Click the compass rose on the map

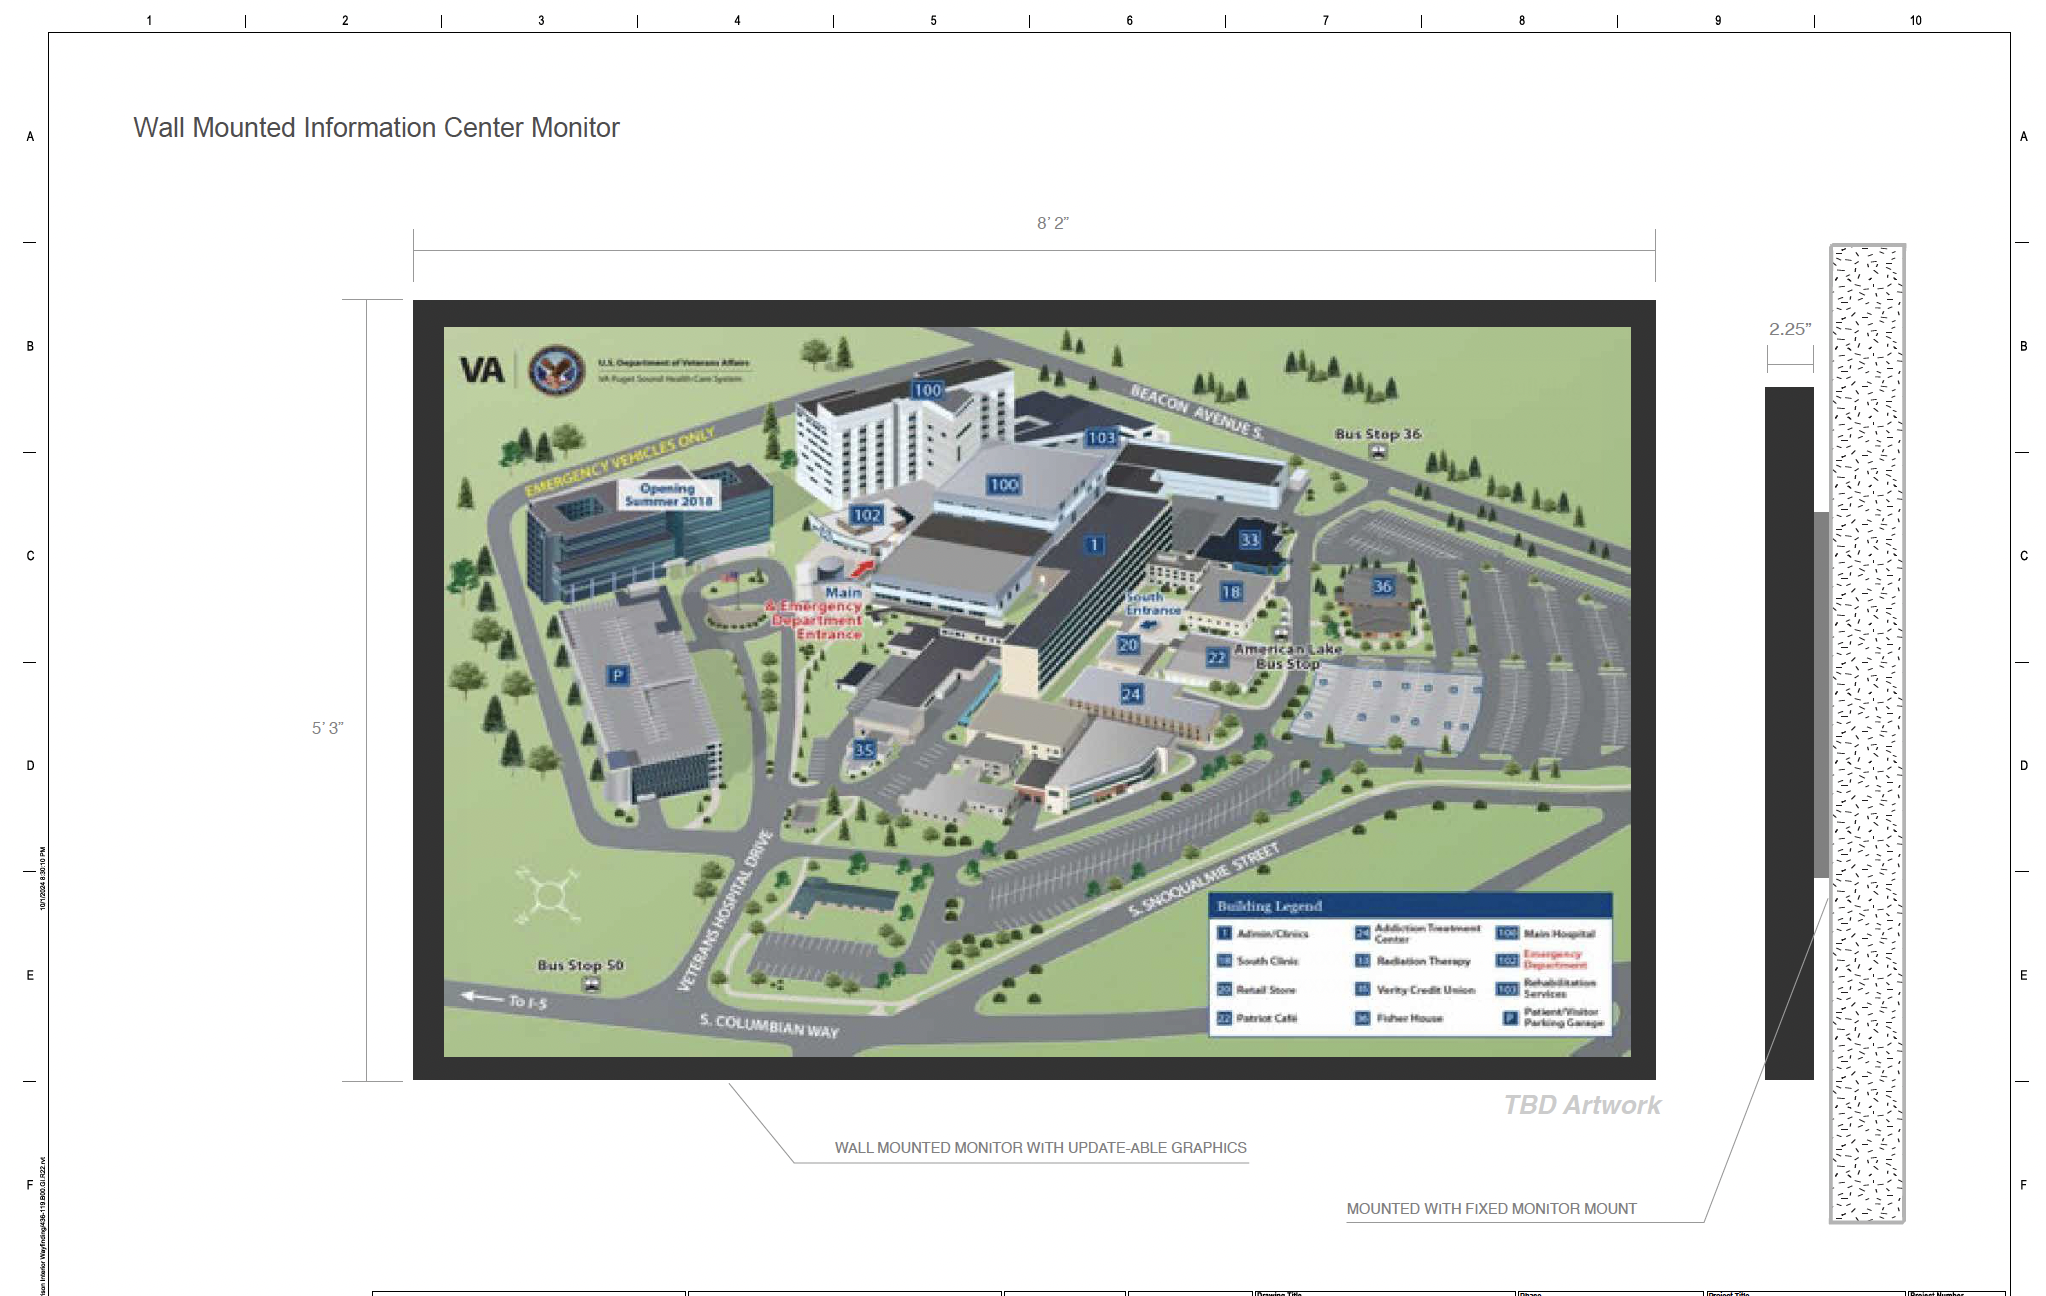pos(547,895)
